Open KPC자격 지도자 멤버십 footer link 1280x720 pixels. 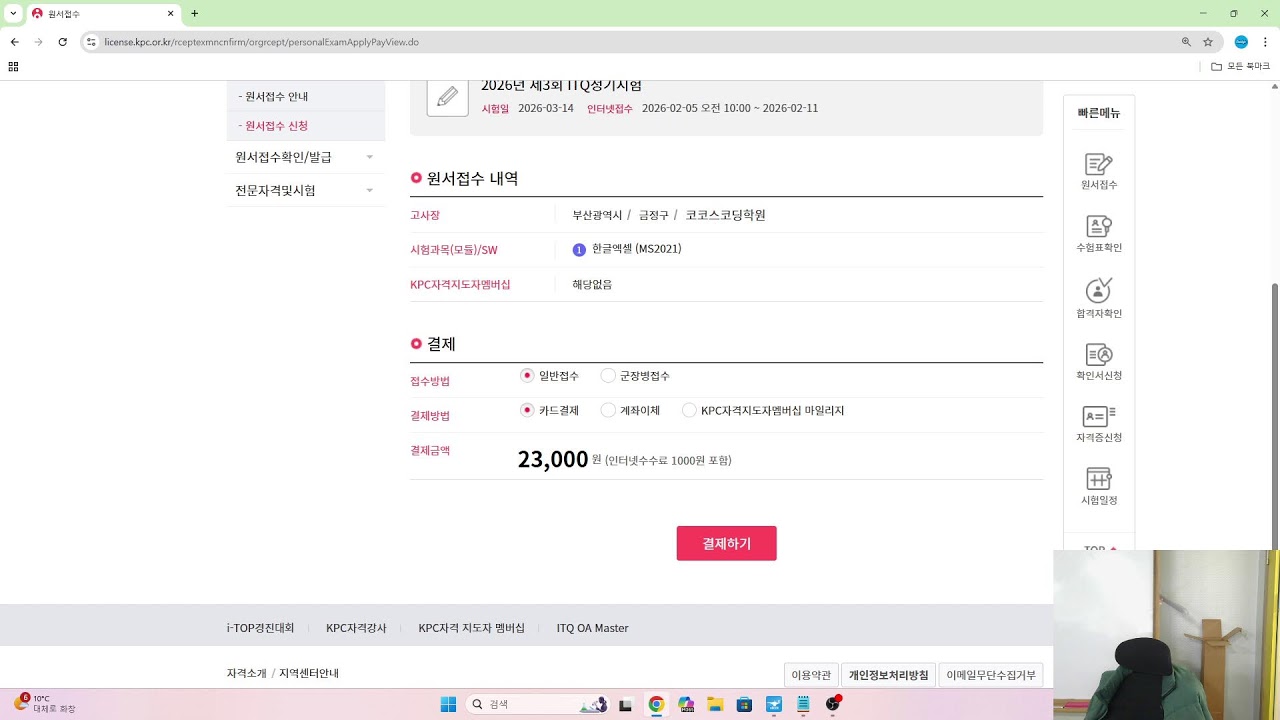pos(471,628)
